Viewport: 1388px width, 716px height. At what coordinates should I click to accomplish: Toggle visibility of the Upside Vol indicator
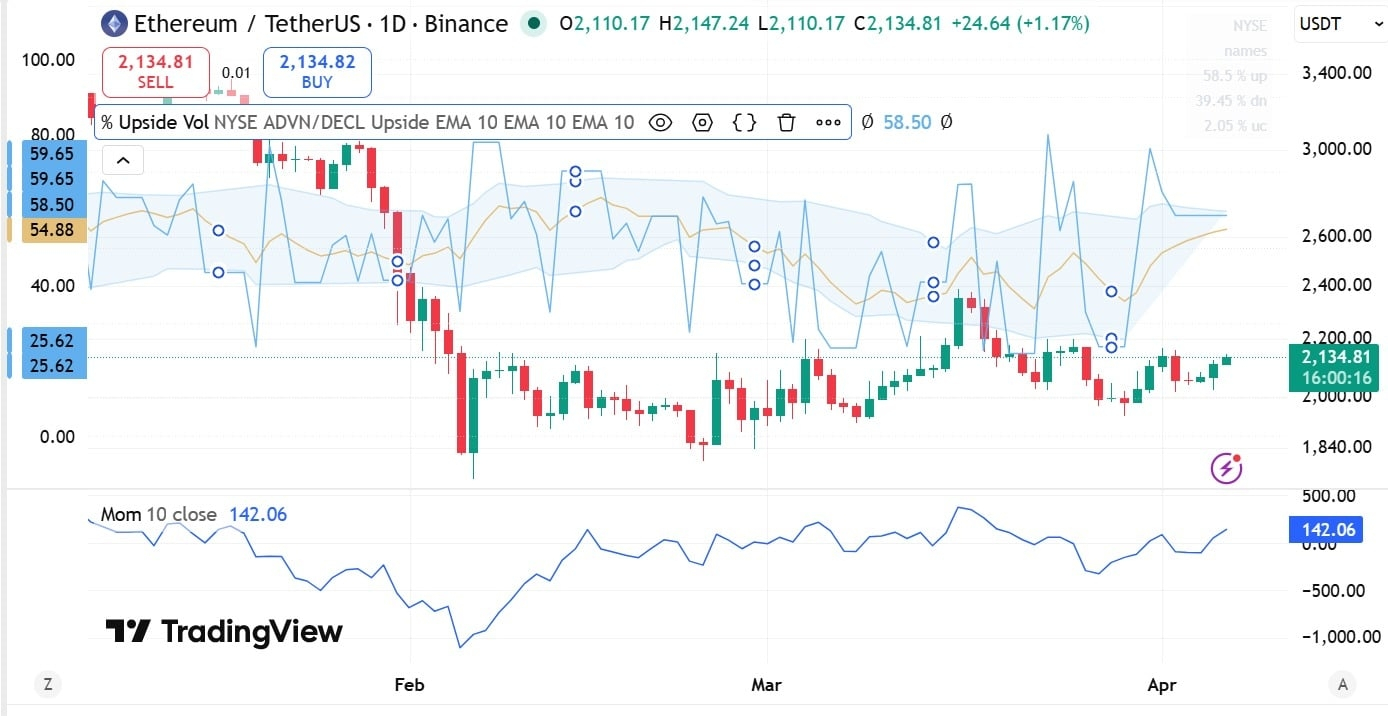point(659,122)
